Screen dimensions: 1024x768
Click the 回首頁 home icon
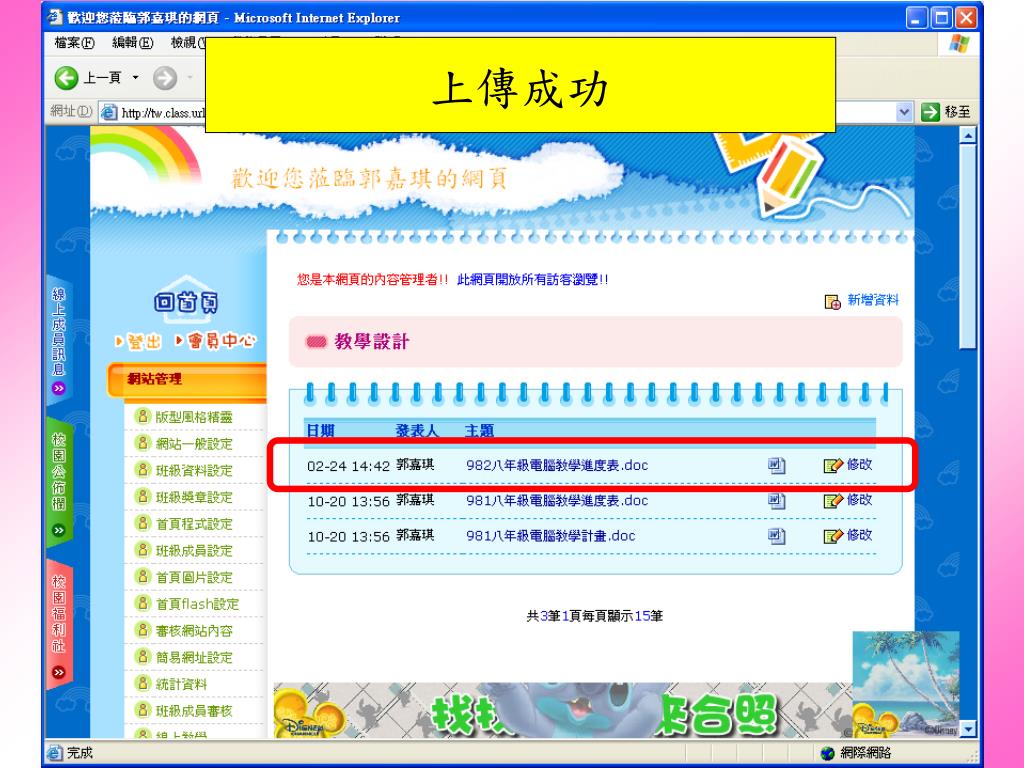186,300
